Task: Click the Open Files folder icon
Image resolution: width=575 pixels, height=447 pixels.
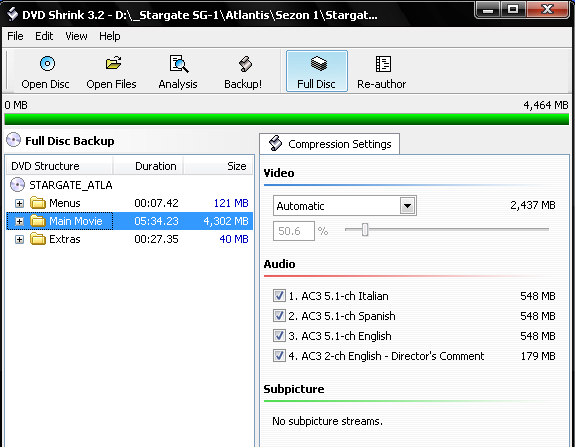Action: (113, 63)
